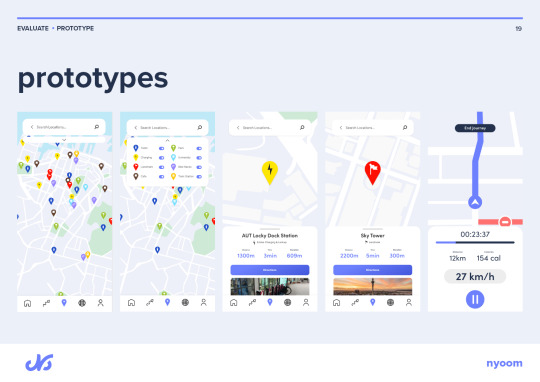The height and width of the screenshot is (382, 540).
Task: Tap home icon on Sky Tower screen
Action: coord(336,302)
